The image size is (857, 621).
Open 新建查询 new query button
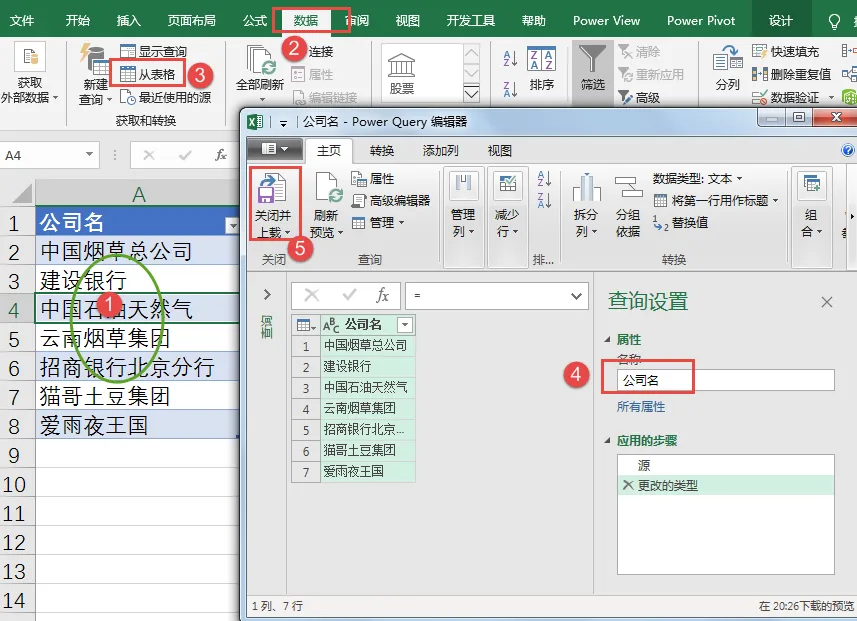pyautogui.click(x=96, y=74)
